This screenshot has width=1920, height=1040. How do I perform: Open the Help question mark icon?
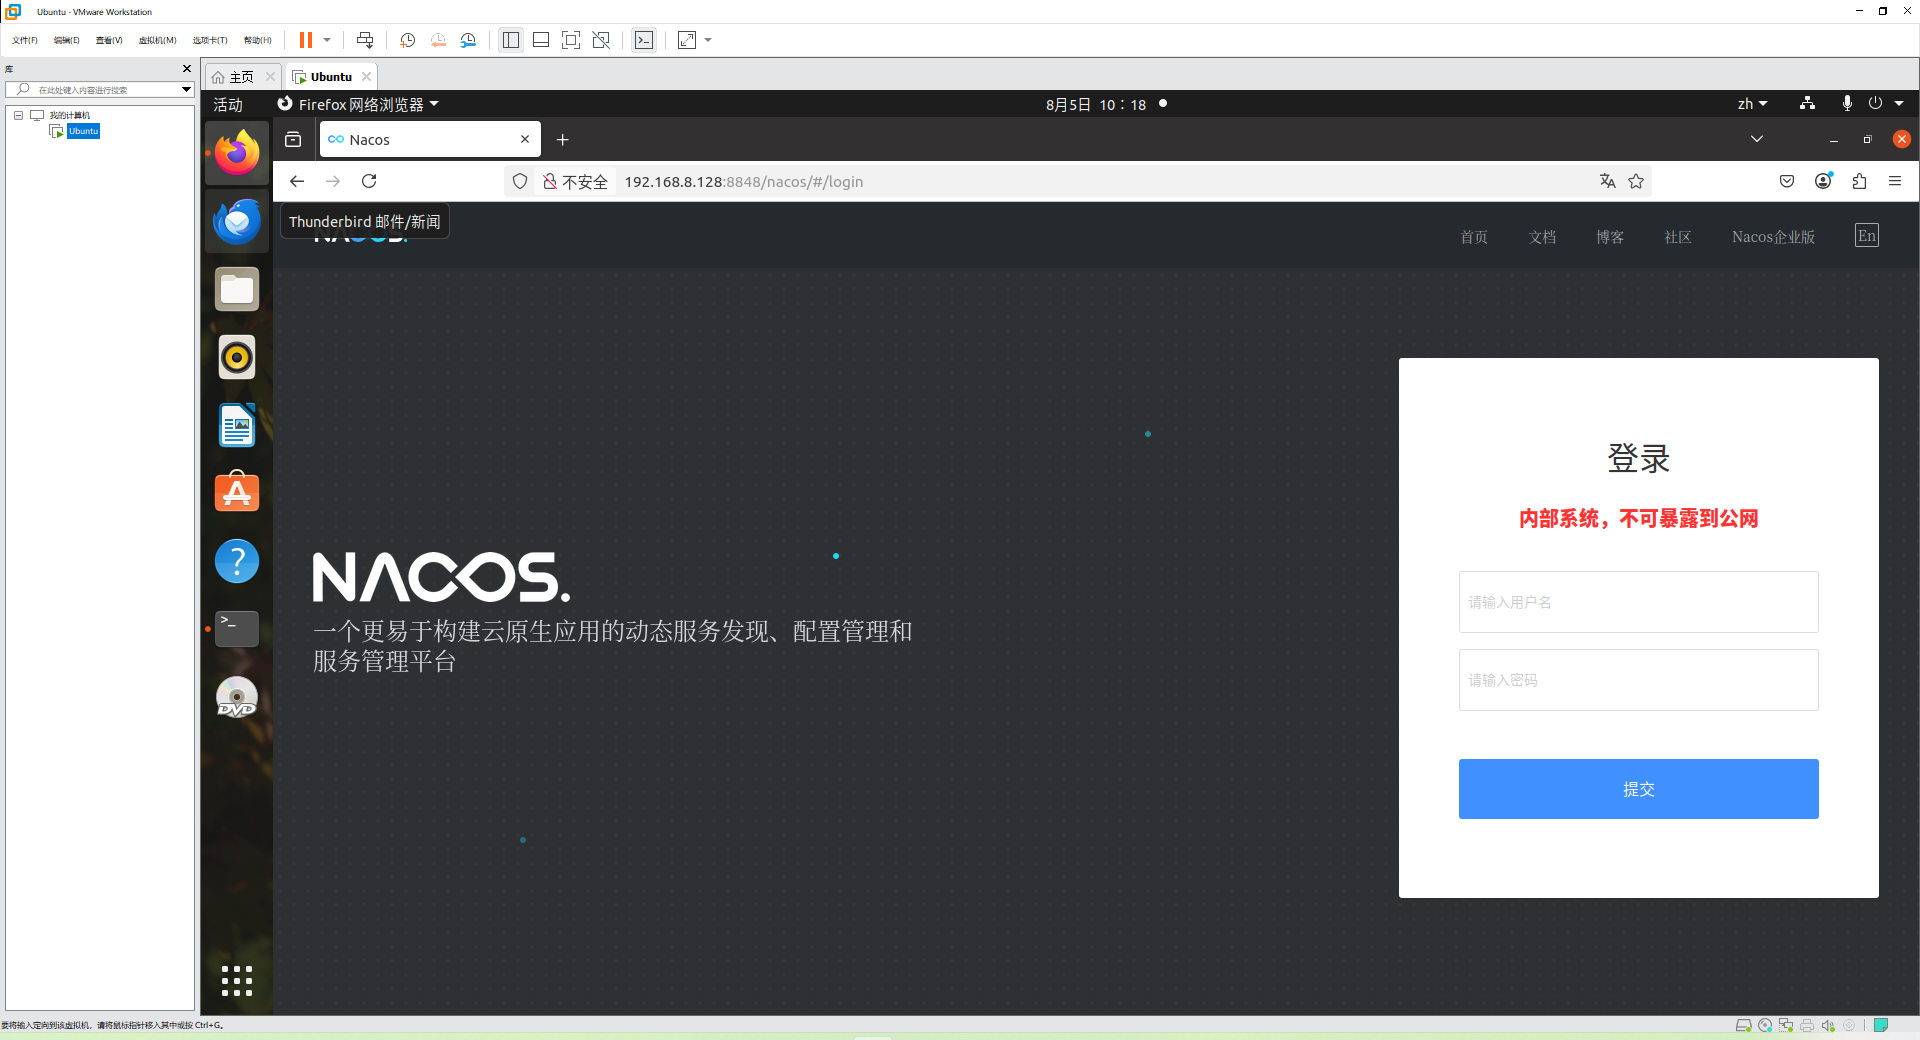pos(237,561)
